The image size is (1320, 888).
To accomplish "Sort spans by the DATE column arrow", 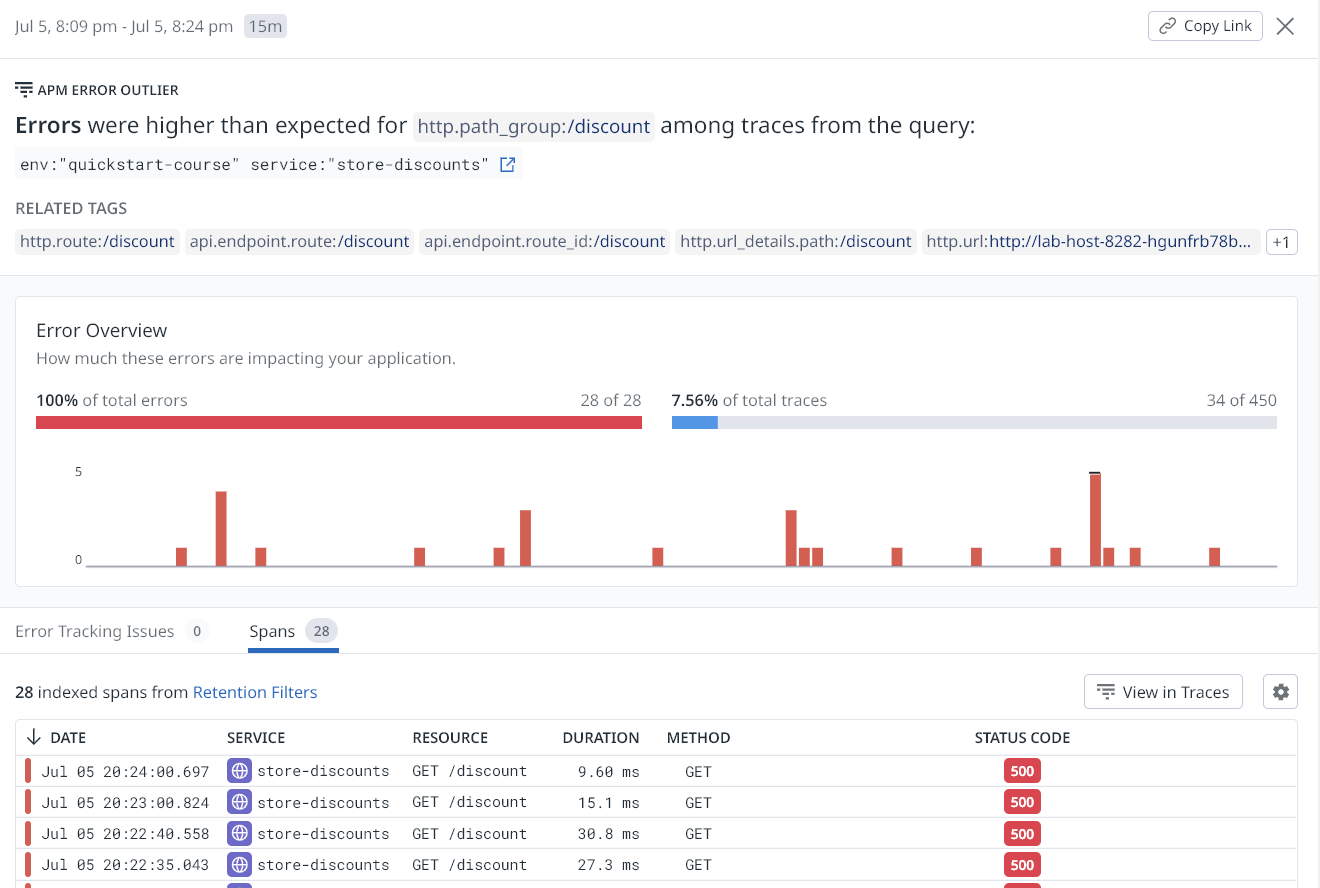I will 33,737.
